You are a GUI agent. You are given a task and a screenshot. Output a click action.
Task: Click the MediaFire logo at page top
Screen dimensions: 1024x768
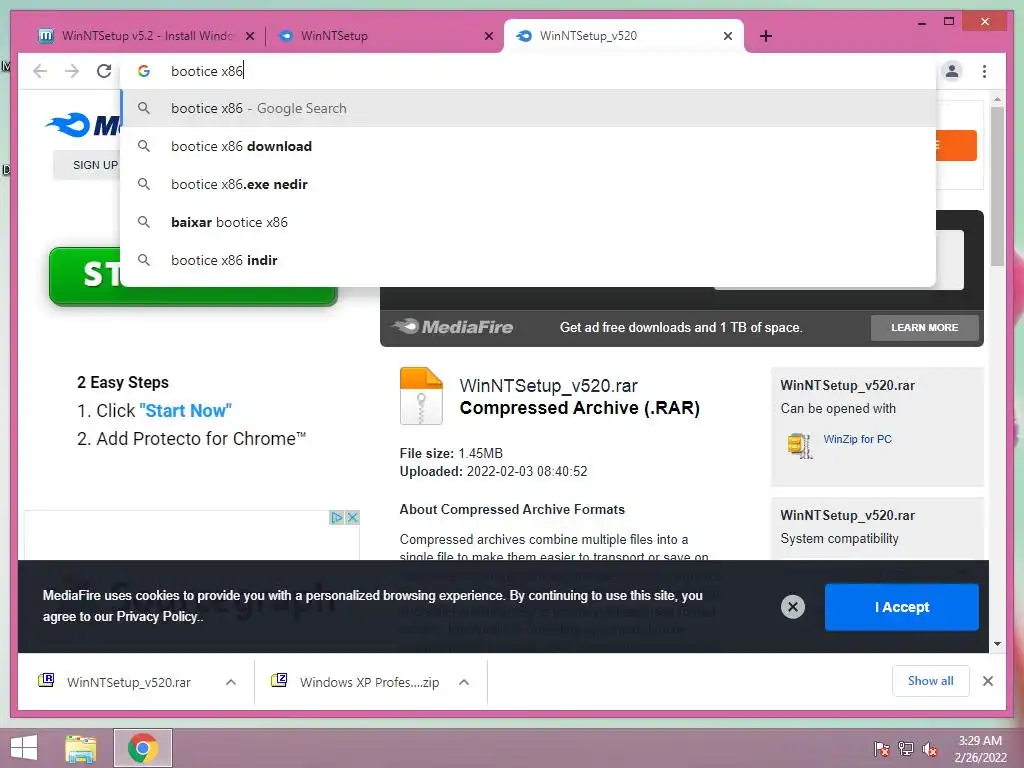pyautogui.click(x=84, y=125)
